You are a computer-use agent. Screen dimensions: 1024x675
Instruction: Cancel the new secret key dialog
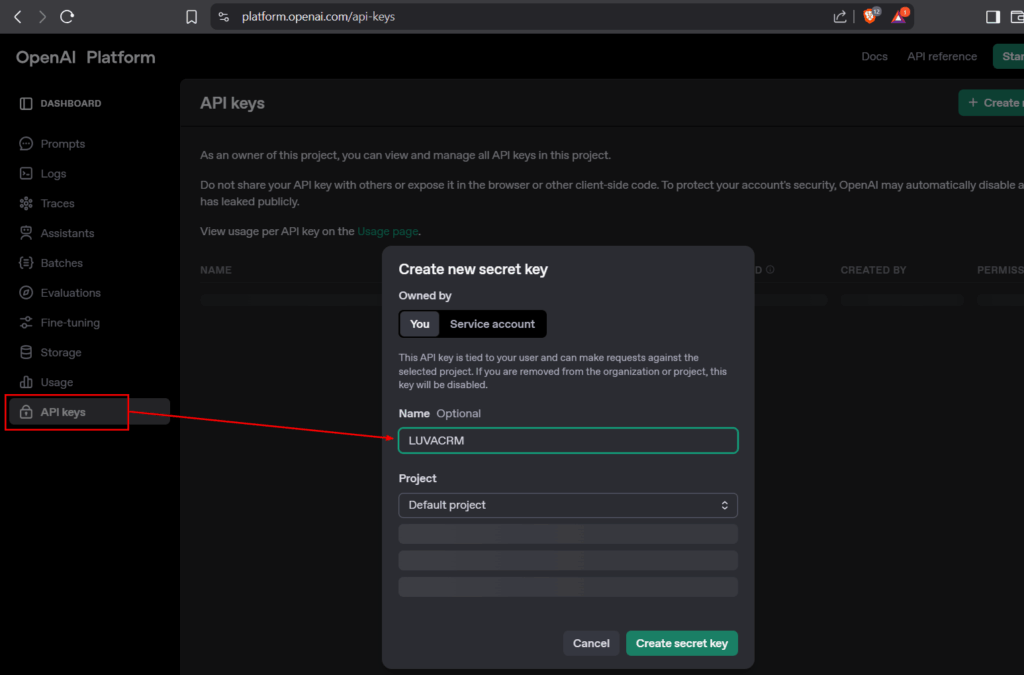(x=591, y=643)
